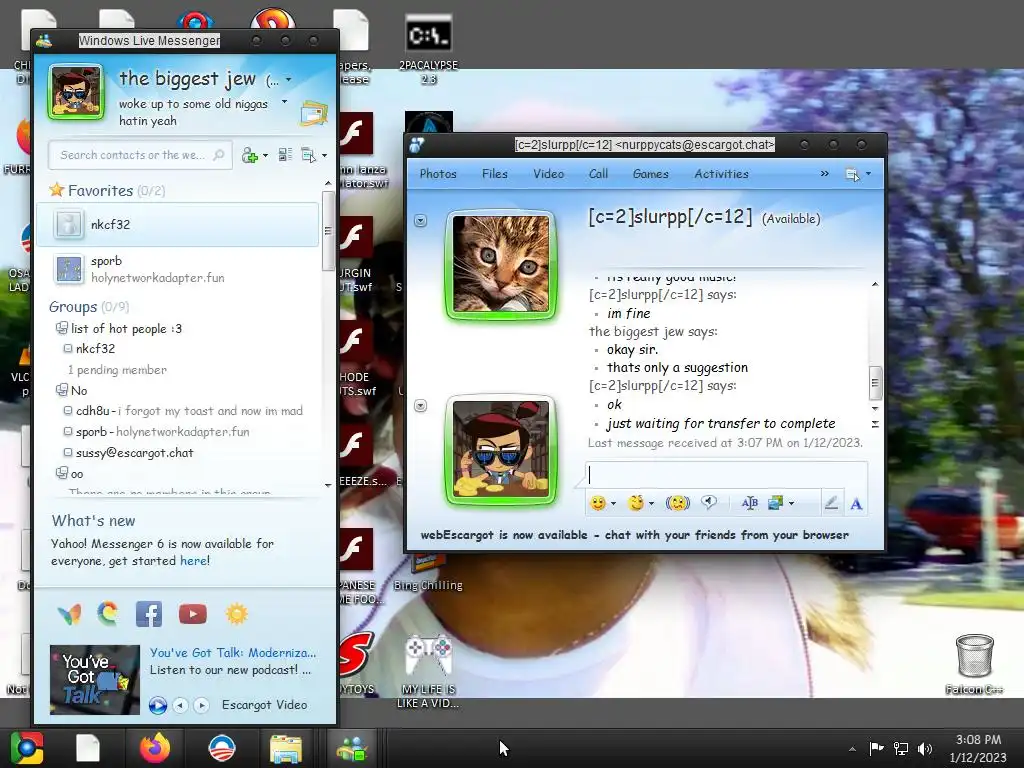This screenshot has height=768, width=1024.
Task: Click the chat conversation scrollbar thumb
Action: tap(875, 383)
